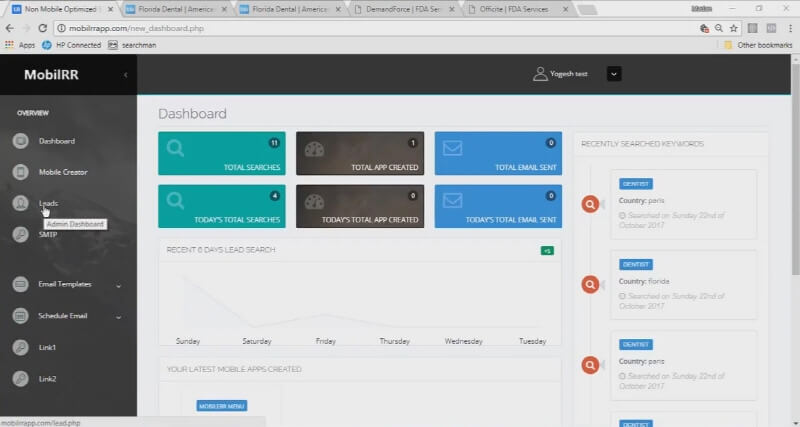Click the user profile avatar icon
800x427 pixels.
point(540,74)
